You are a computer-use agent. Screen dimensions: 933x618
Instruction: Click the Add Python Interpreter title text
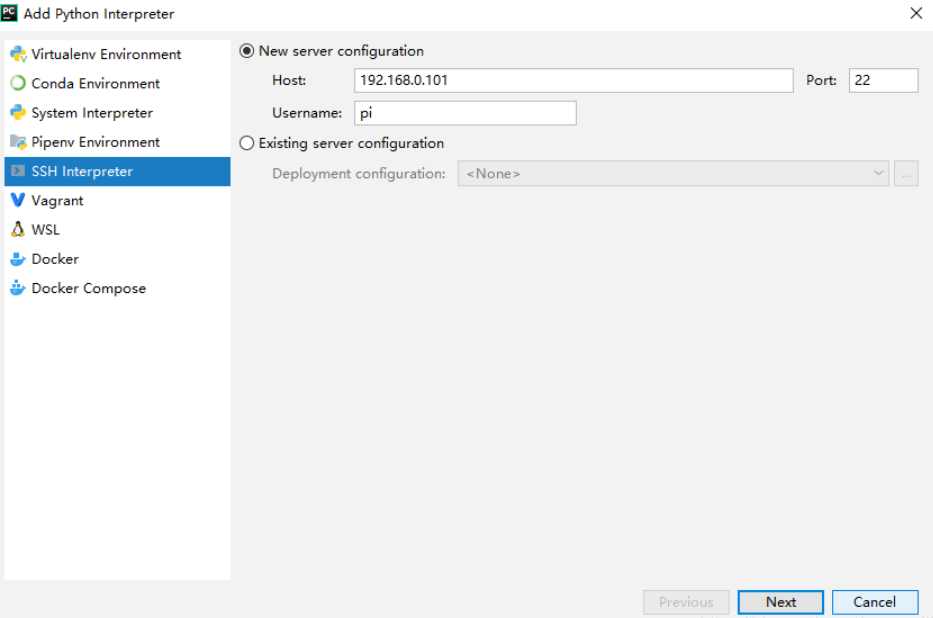pos(99,14)
